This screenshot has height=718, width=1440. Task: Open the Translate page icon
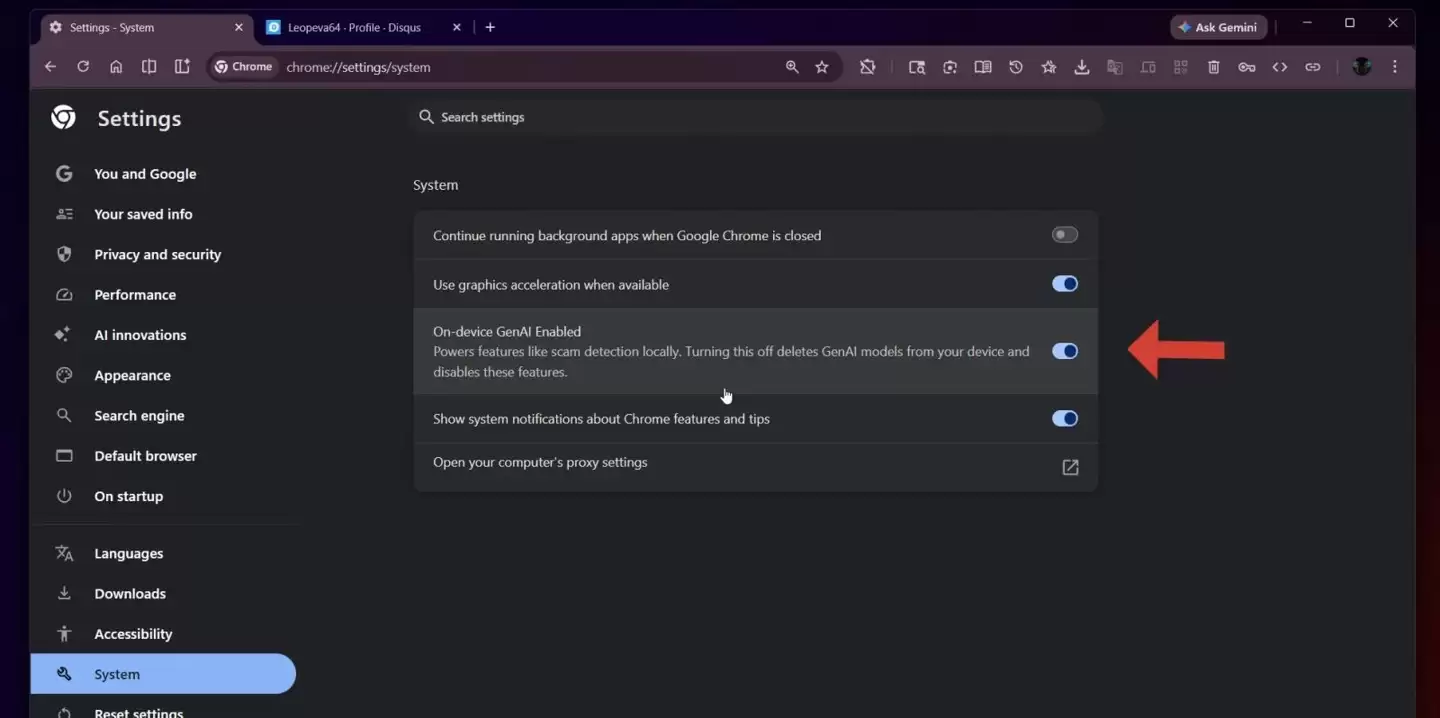(1115, 66)
